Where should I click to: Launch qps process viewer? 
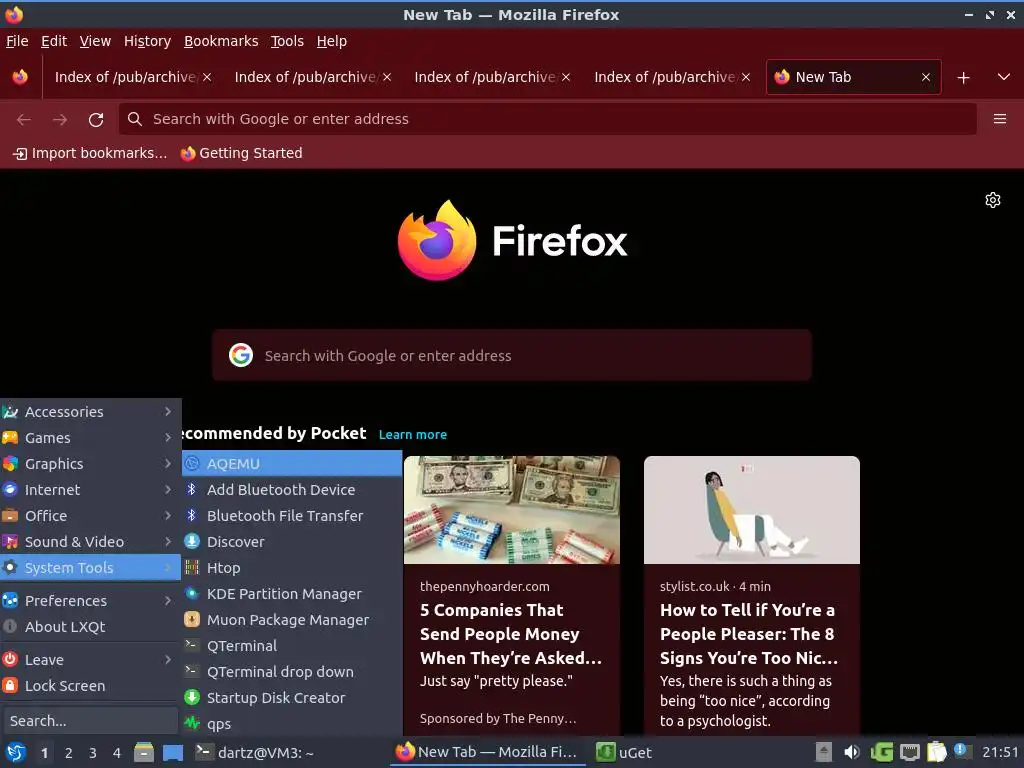point(292,724)
